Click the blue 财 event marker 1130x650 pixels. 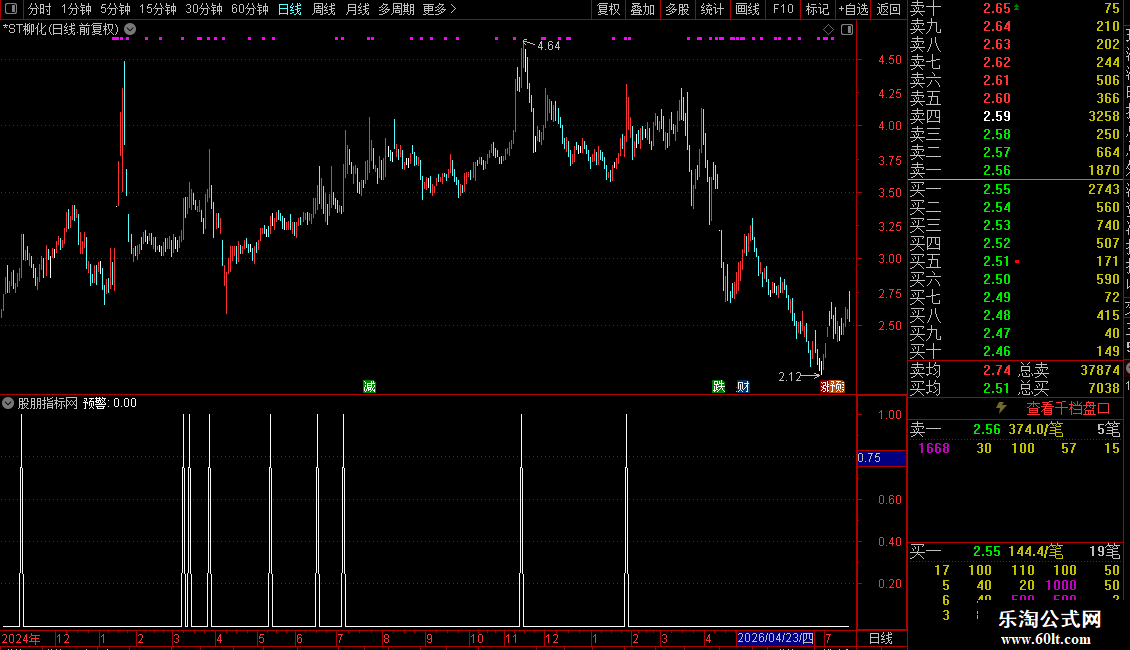click(x=743, y=386)
